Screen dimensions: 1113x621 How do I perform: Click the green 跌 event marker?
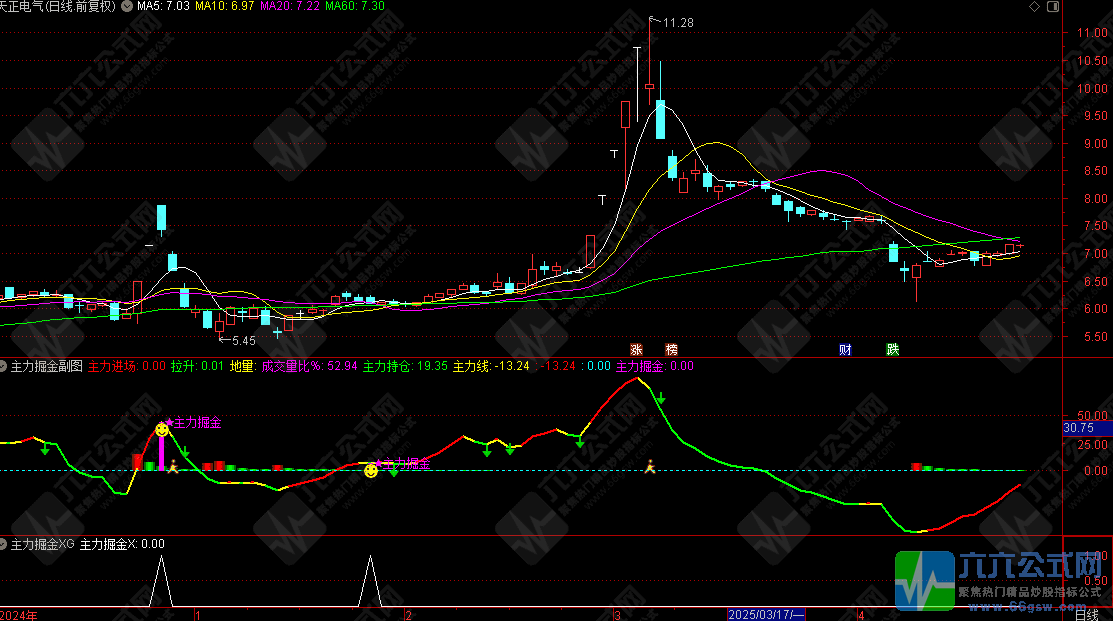pos(892,350)
